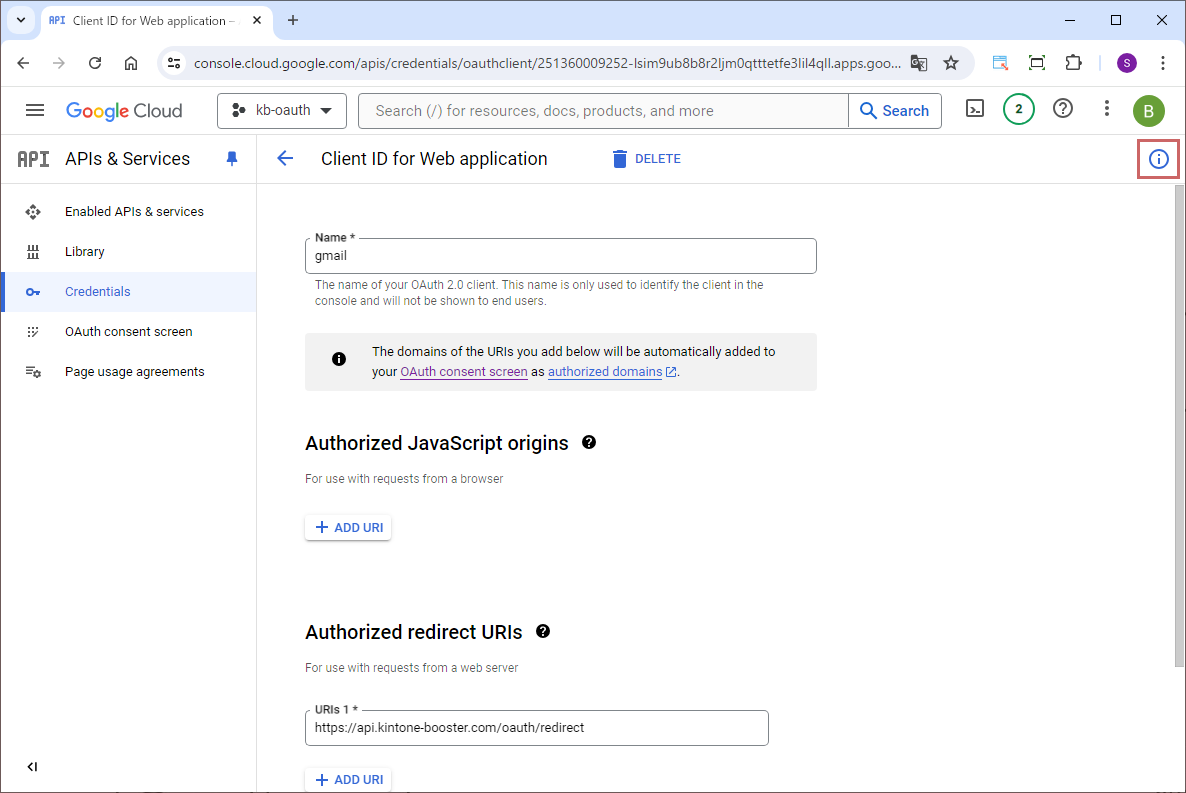1186x793 pixels.
Task: Show the info panel icon at top right
Action: click(x=1158, y=159)
